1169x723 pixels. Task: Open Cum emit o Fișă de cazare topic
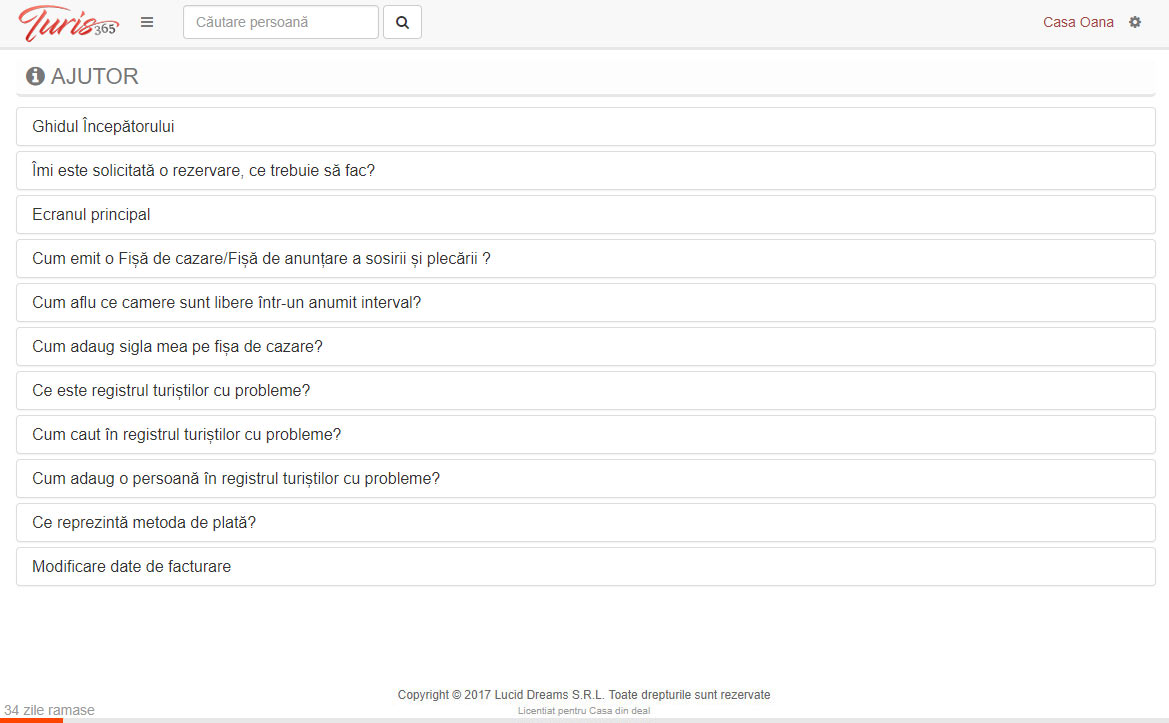pyautogui.click(x=586, y=259)
